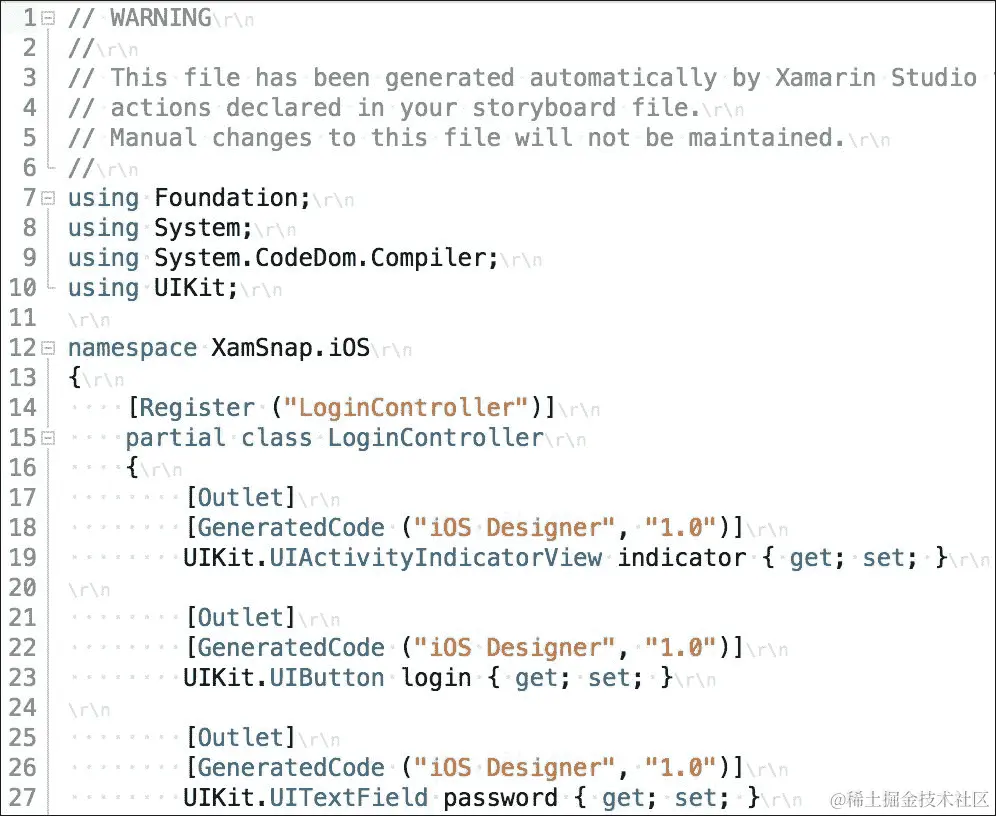
Task: Click the [Outlet] attribute on line 17
Action: [x=241, y=498]
